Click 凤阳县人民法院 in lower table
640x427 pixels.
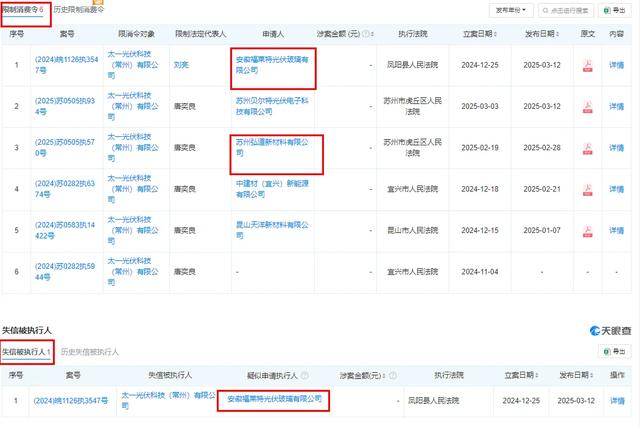pyautogui.click(x=433, y=401)
